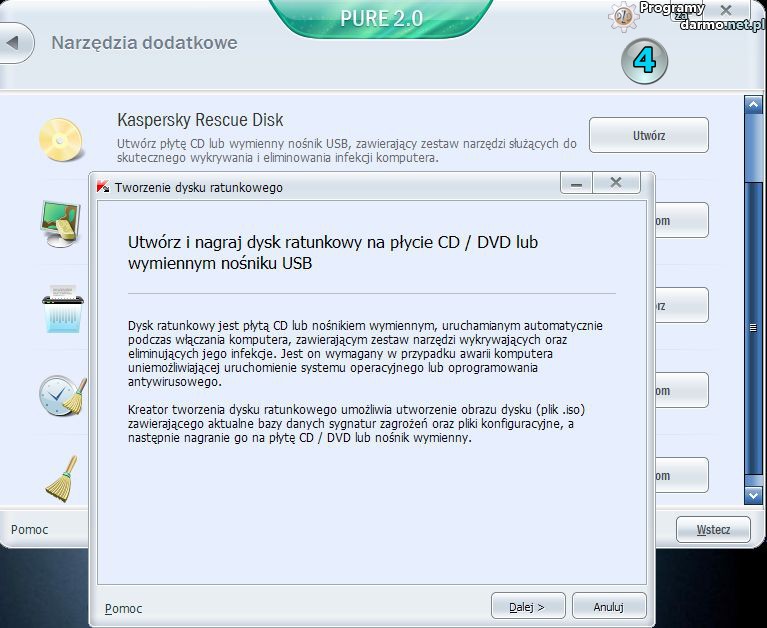767x628 pixels.
Task: Click the Kaspersky Rescue Disk heading
Action: point(200,120)
